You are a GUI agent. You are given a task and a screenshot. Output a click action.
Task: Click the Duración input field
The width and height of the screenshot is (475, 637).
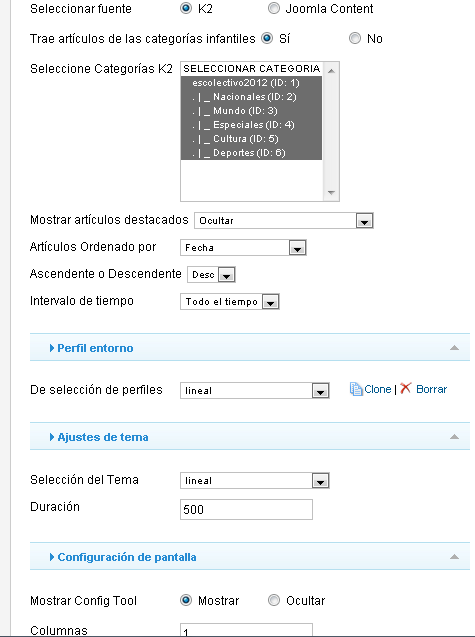click(246, 509)
